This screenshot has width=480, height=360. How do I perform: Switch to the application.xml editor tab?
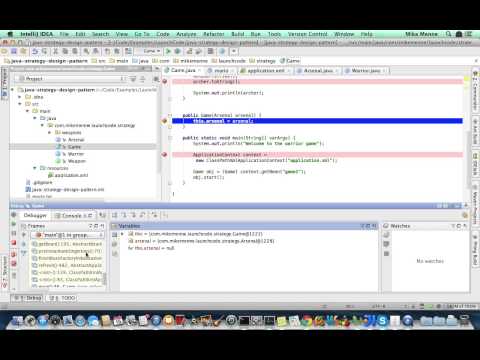[x=265, y=71]
